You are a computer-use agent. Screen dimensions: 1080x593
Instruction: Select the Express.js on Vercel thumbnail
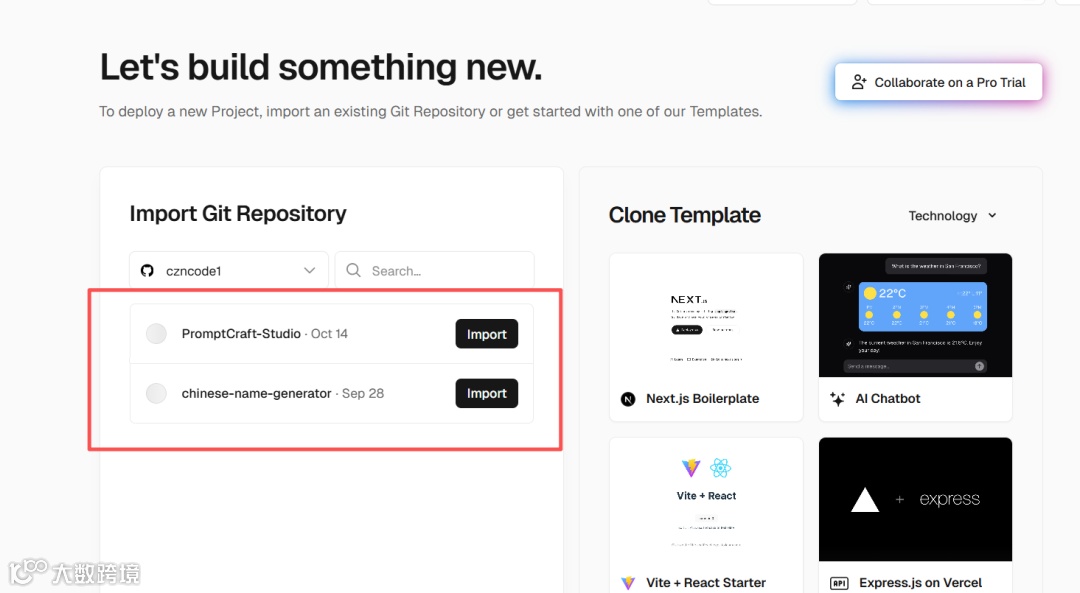tap(915, 500)
